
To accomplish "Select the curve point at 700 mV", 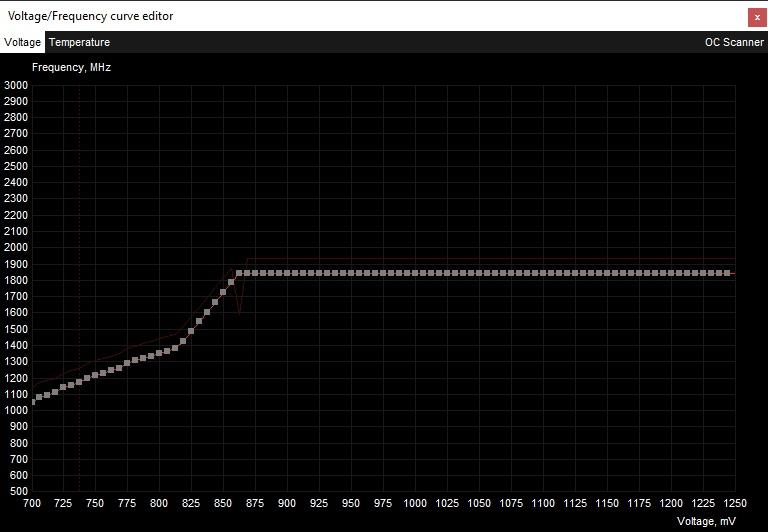I will (x=32, y=402).
